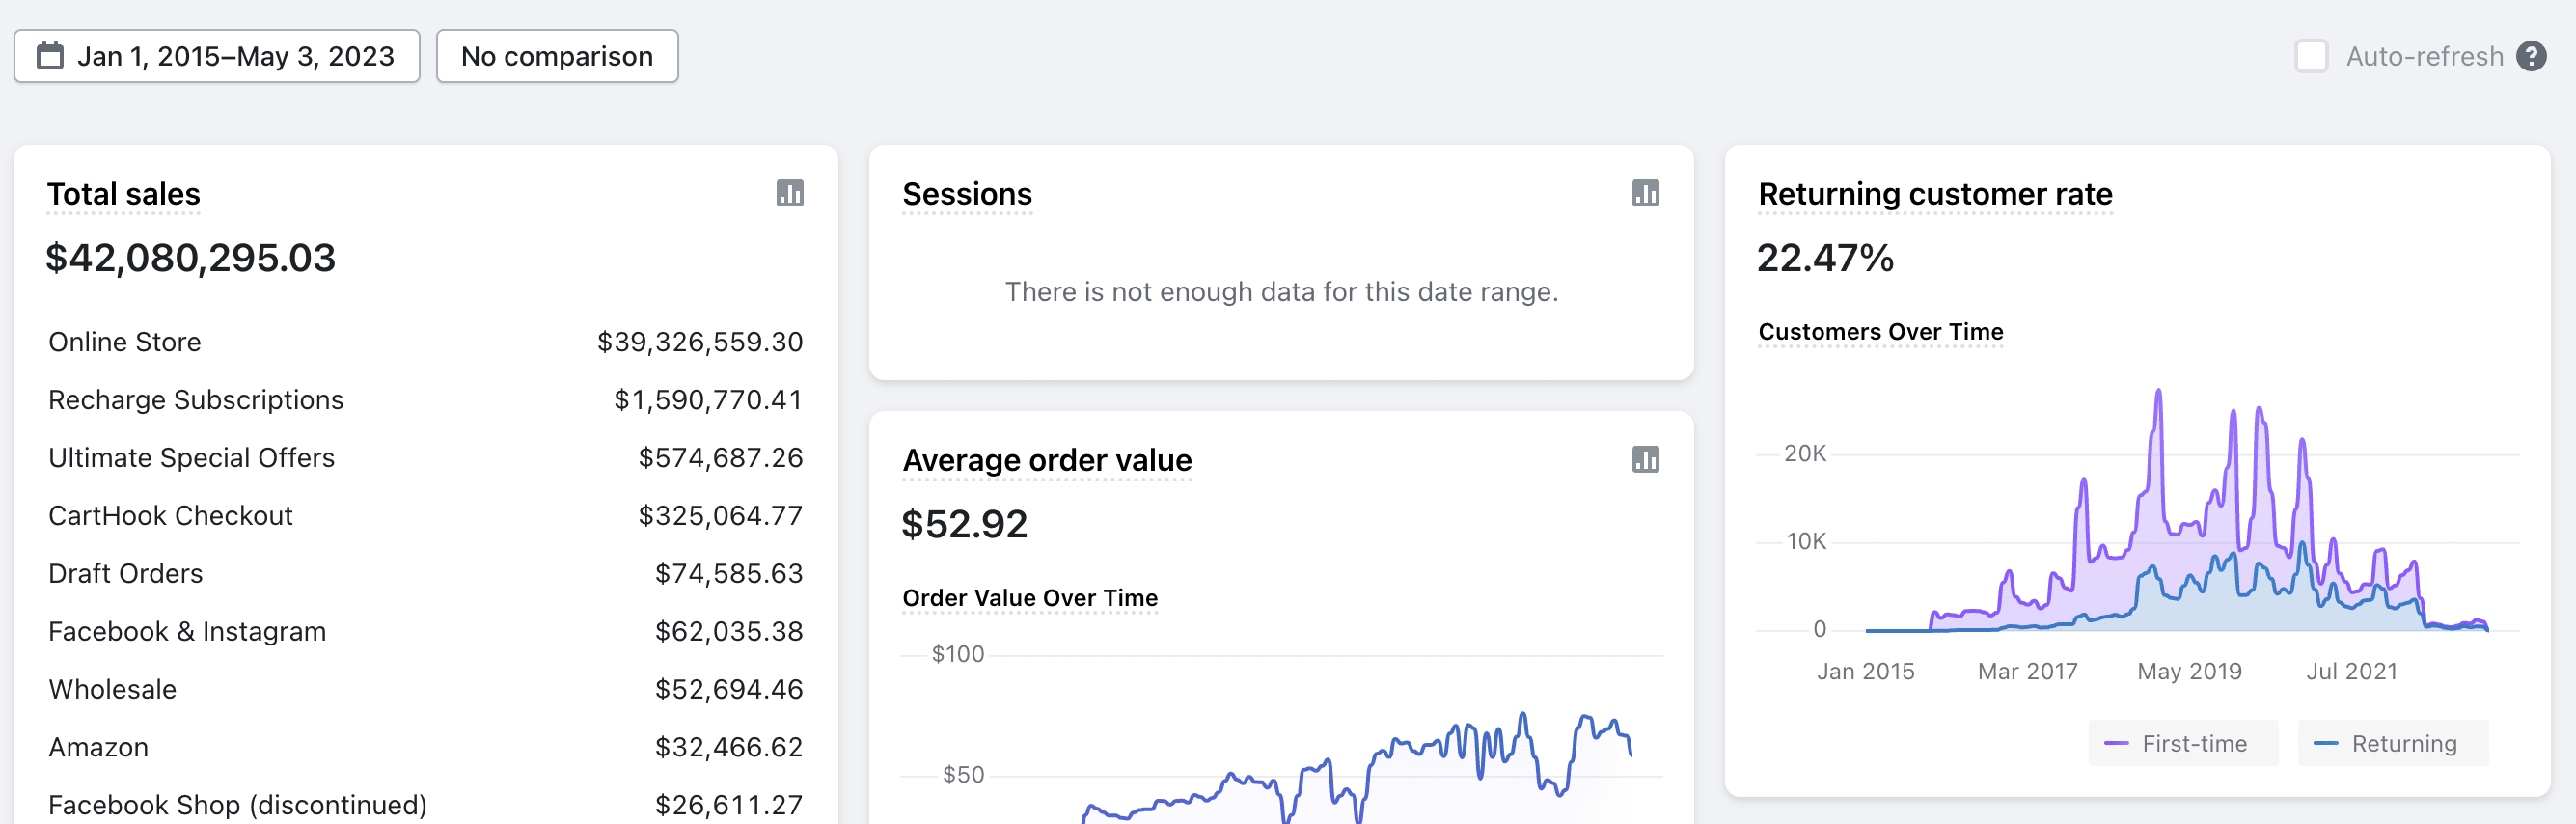Click the Customers Over Time chart peak

[2158, 391]
